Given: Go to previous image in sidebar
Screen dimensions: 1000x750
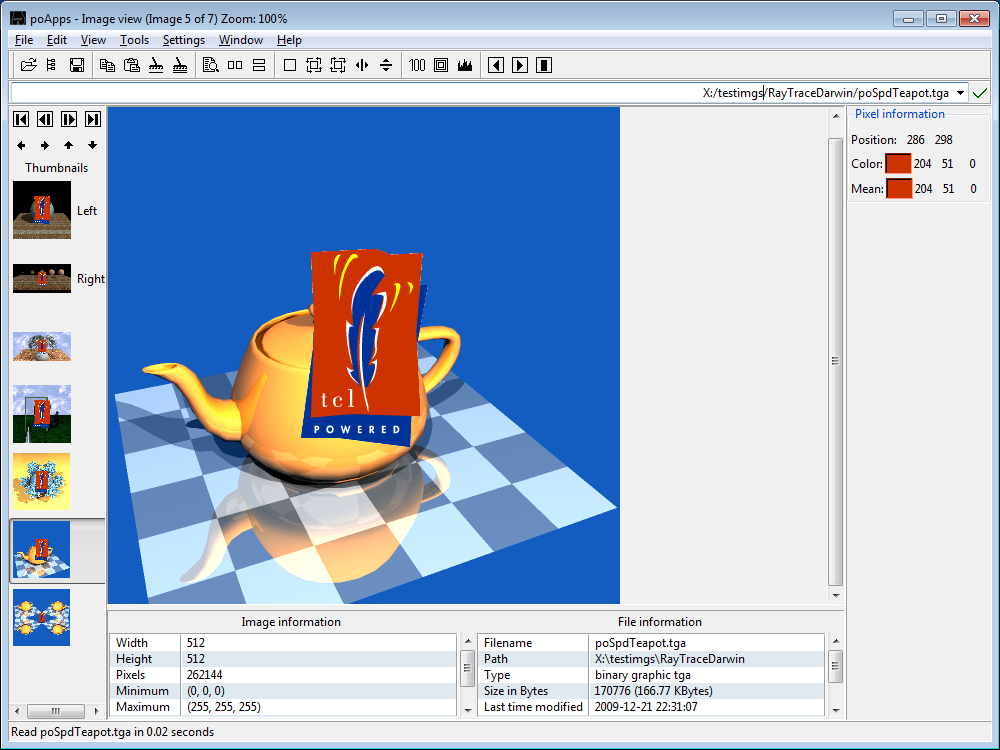Looking at the screenshot, I should coord(45,119).
